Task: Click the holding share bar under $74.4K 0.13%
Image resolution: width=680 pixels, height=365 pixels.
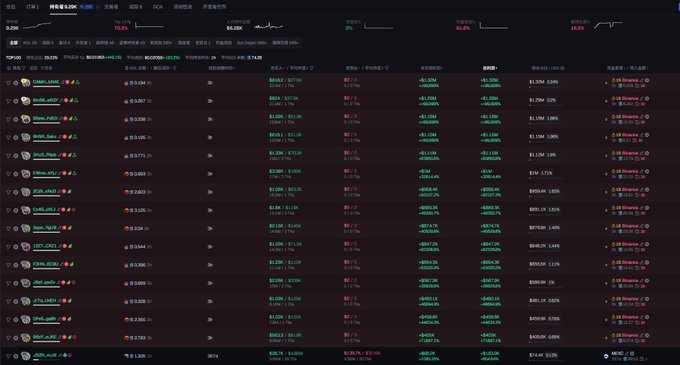Action: [x=545, y=360]
